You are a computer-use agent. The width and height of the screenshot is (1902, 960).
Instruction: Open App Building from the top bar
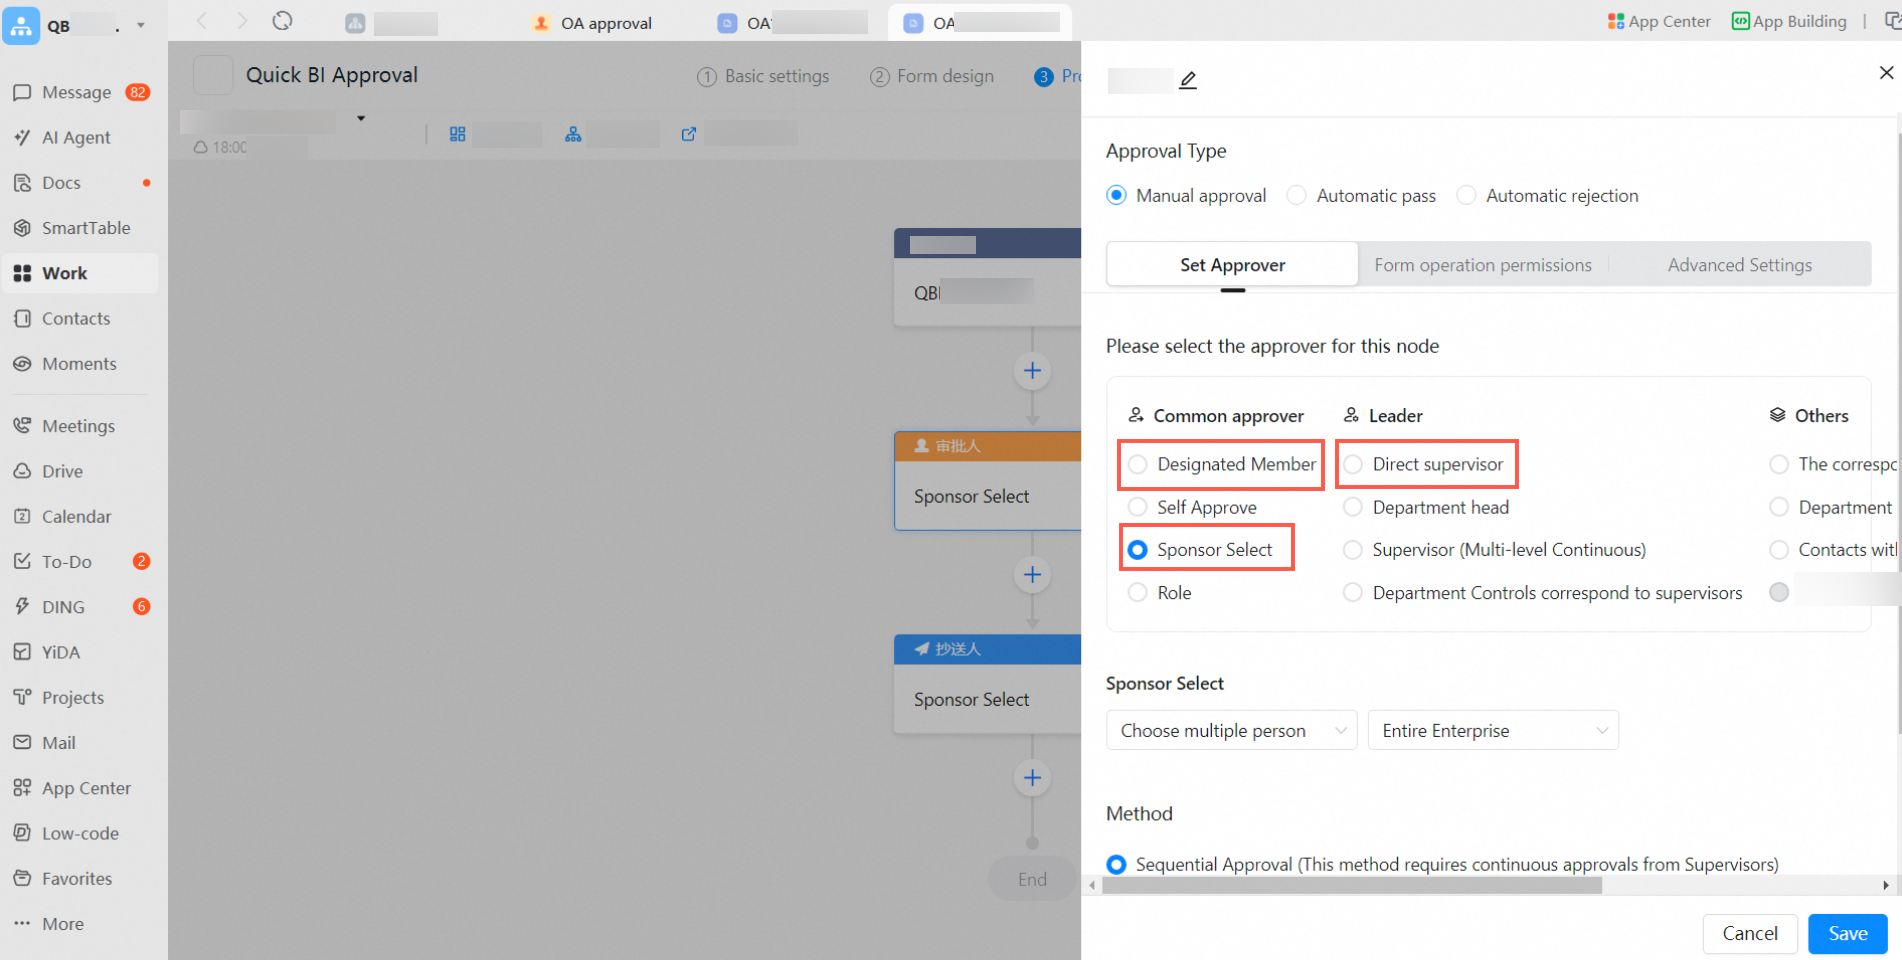[x=1789, y=21]
